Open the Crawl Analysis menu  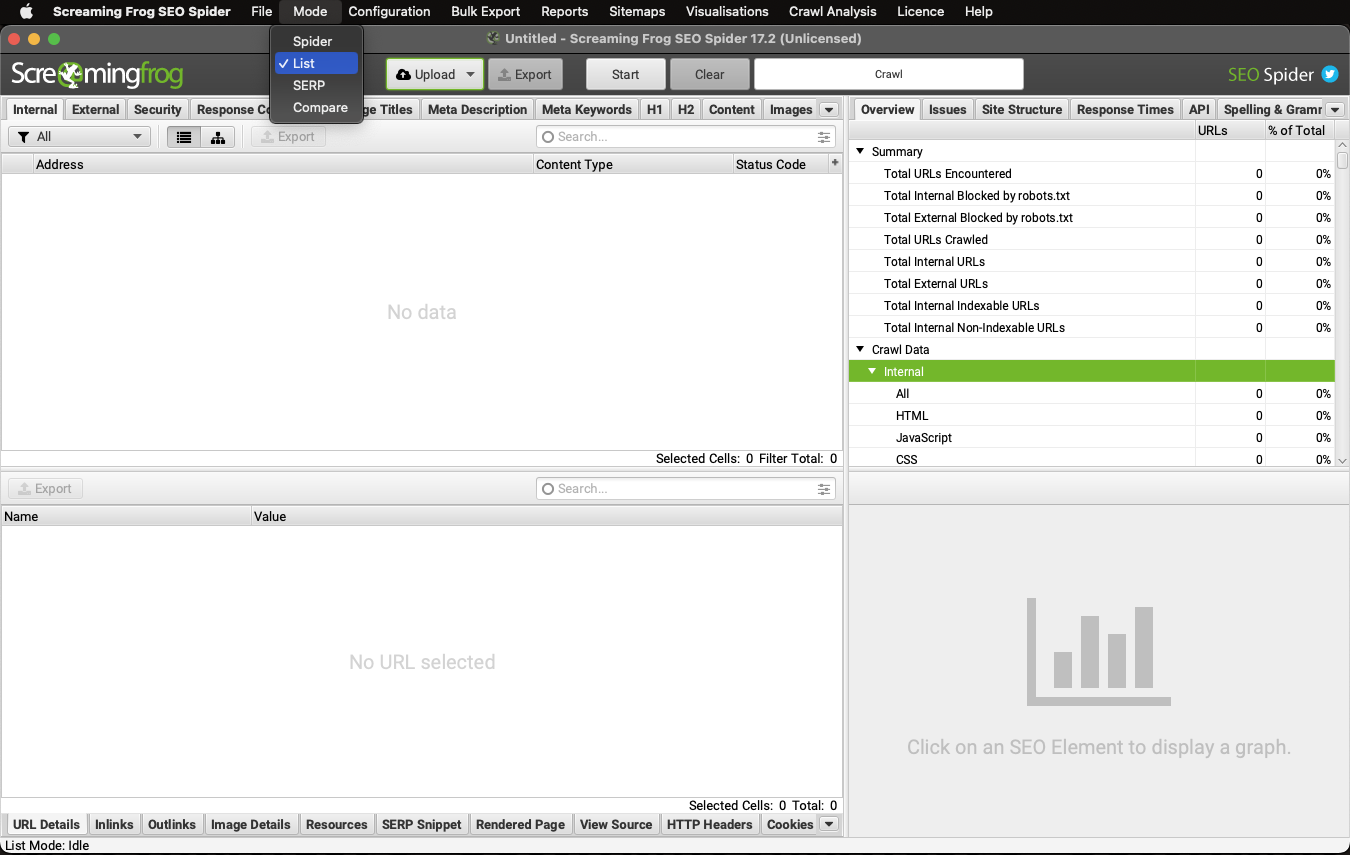click(832, 12)
